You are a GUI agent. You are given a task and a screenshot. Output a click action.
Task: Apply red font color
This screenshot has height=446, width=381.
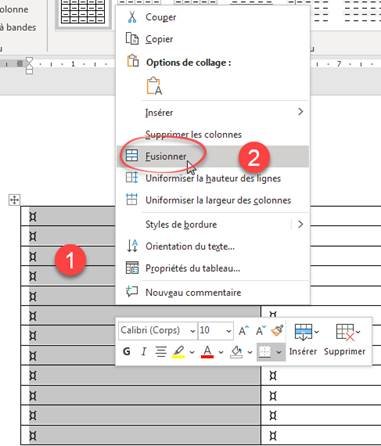coord(207,352)
